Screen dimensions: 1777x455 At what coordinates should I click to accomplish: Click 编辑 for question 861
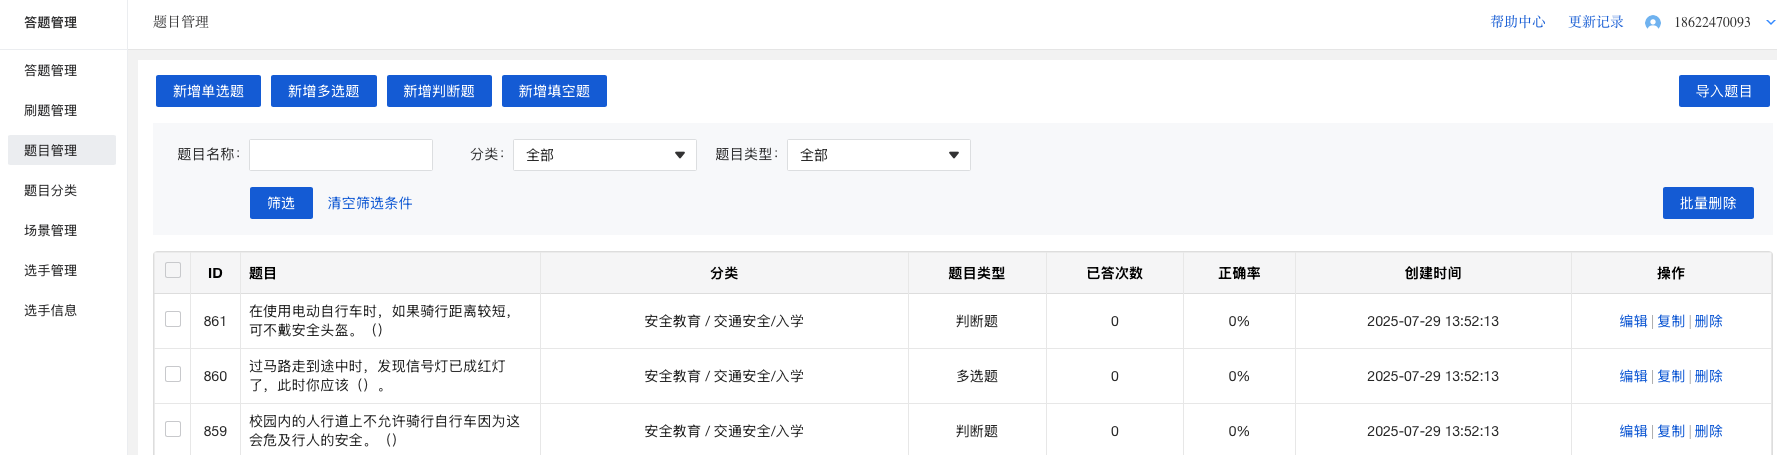point(1633,321)
